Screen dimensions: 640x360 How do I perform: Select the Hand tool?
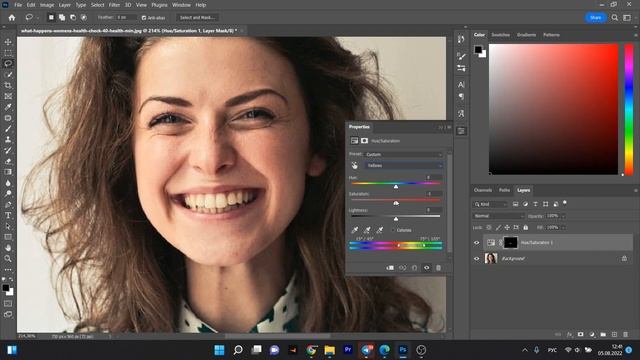point(8,247)
